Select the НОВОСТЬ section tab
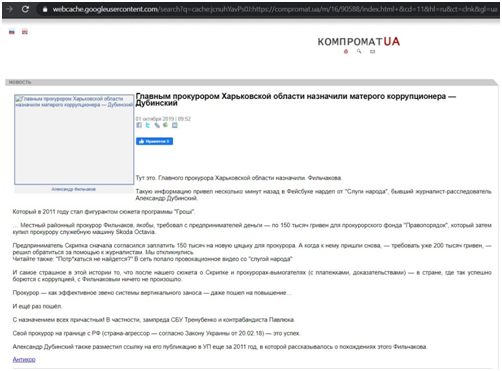This screenshot has height=371, width=502. coord(20,82)
